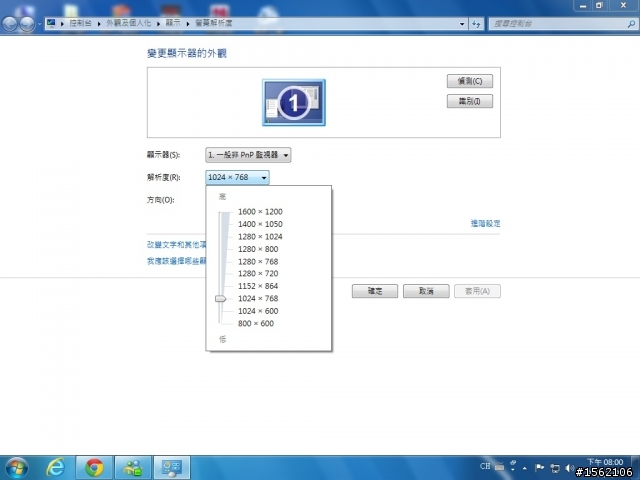The height and width of the screenshot is (480, 640).
Task: Select 1280 × 768 resolution
Action: (x=258, y=262)
